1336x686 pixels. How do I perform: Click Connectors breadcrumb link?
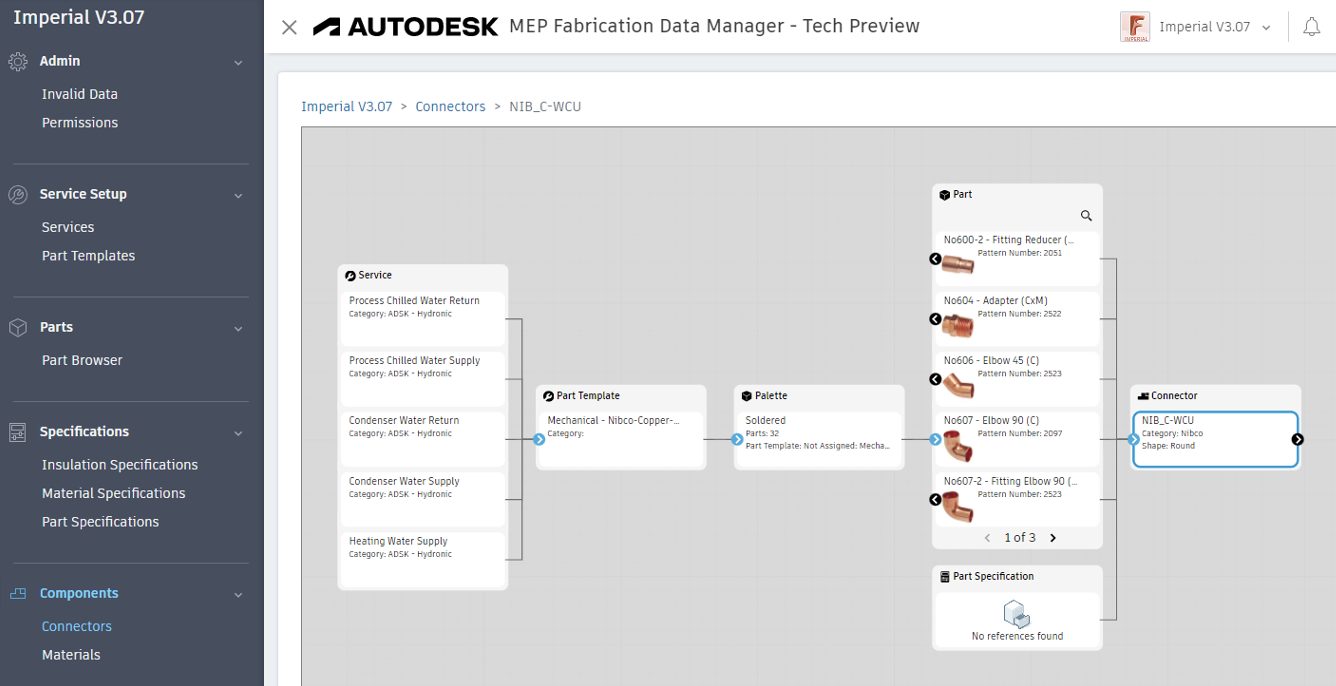(450, 106)
